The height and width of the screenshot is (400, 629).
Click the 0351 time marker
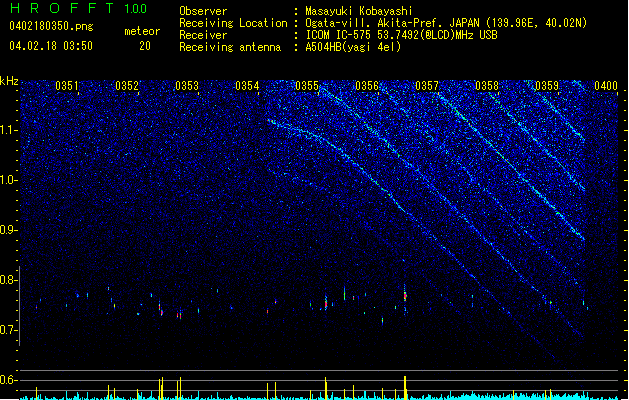[x=67, y=86]
